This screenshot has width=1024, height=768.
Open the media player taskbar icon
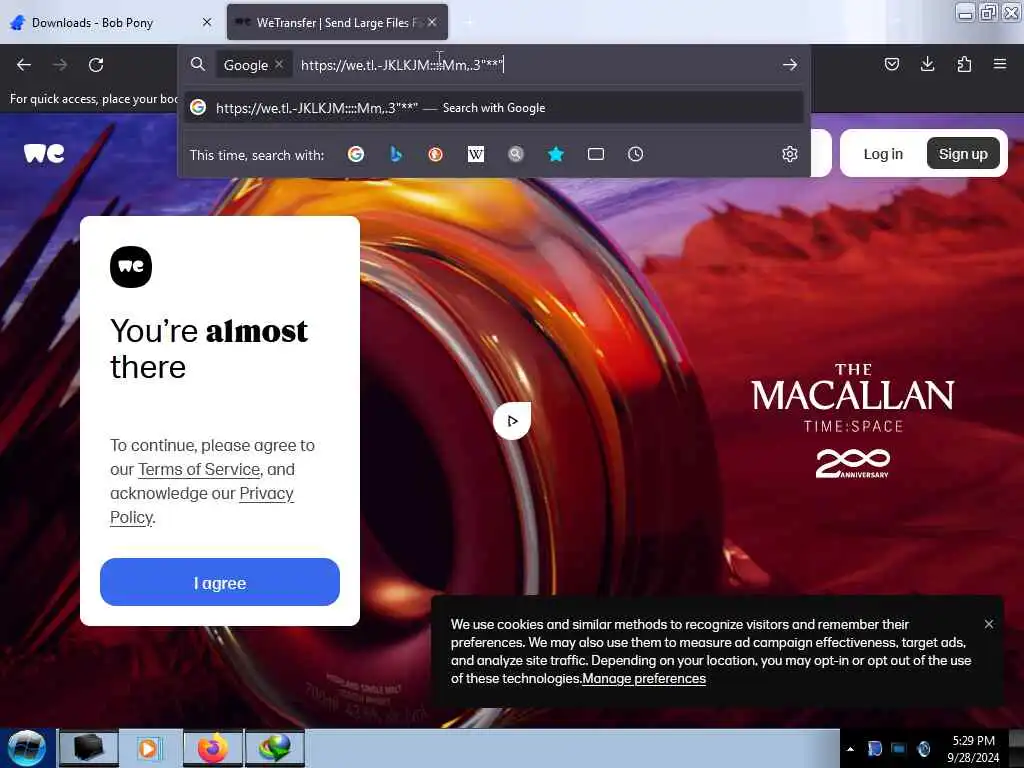point(149,748)
